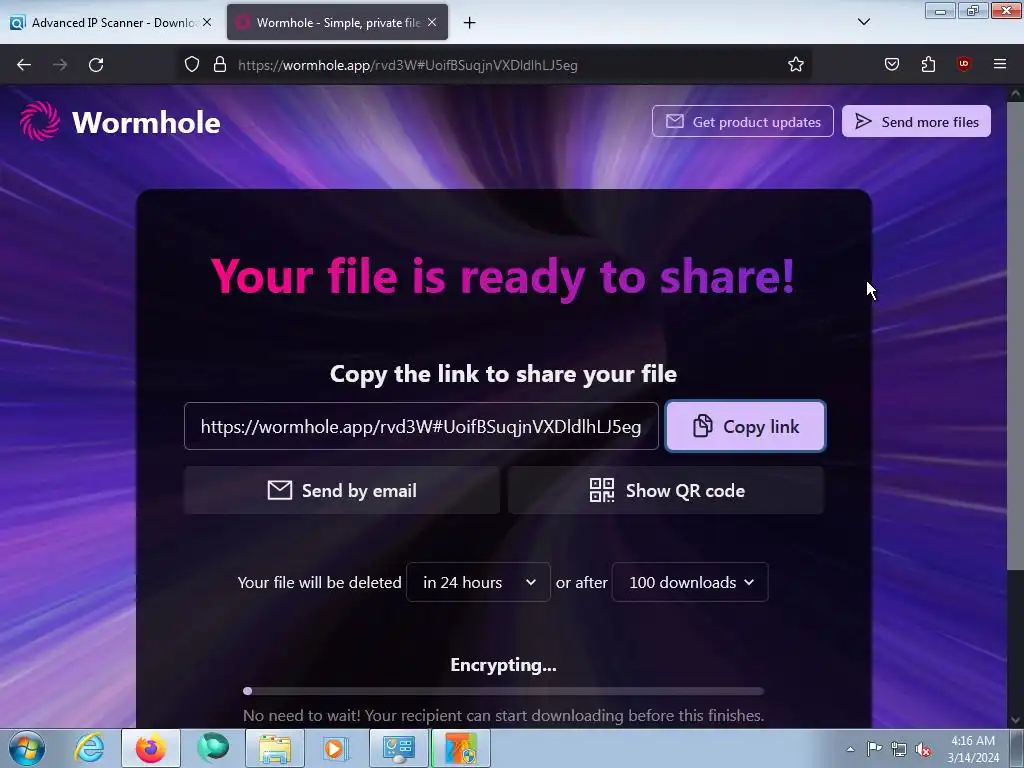This screenshot has width=1024, height=768.
Task: Click 'Your file will be deleted' label
Action: click(319, 583)
